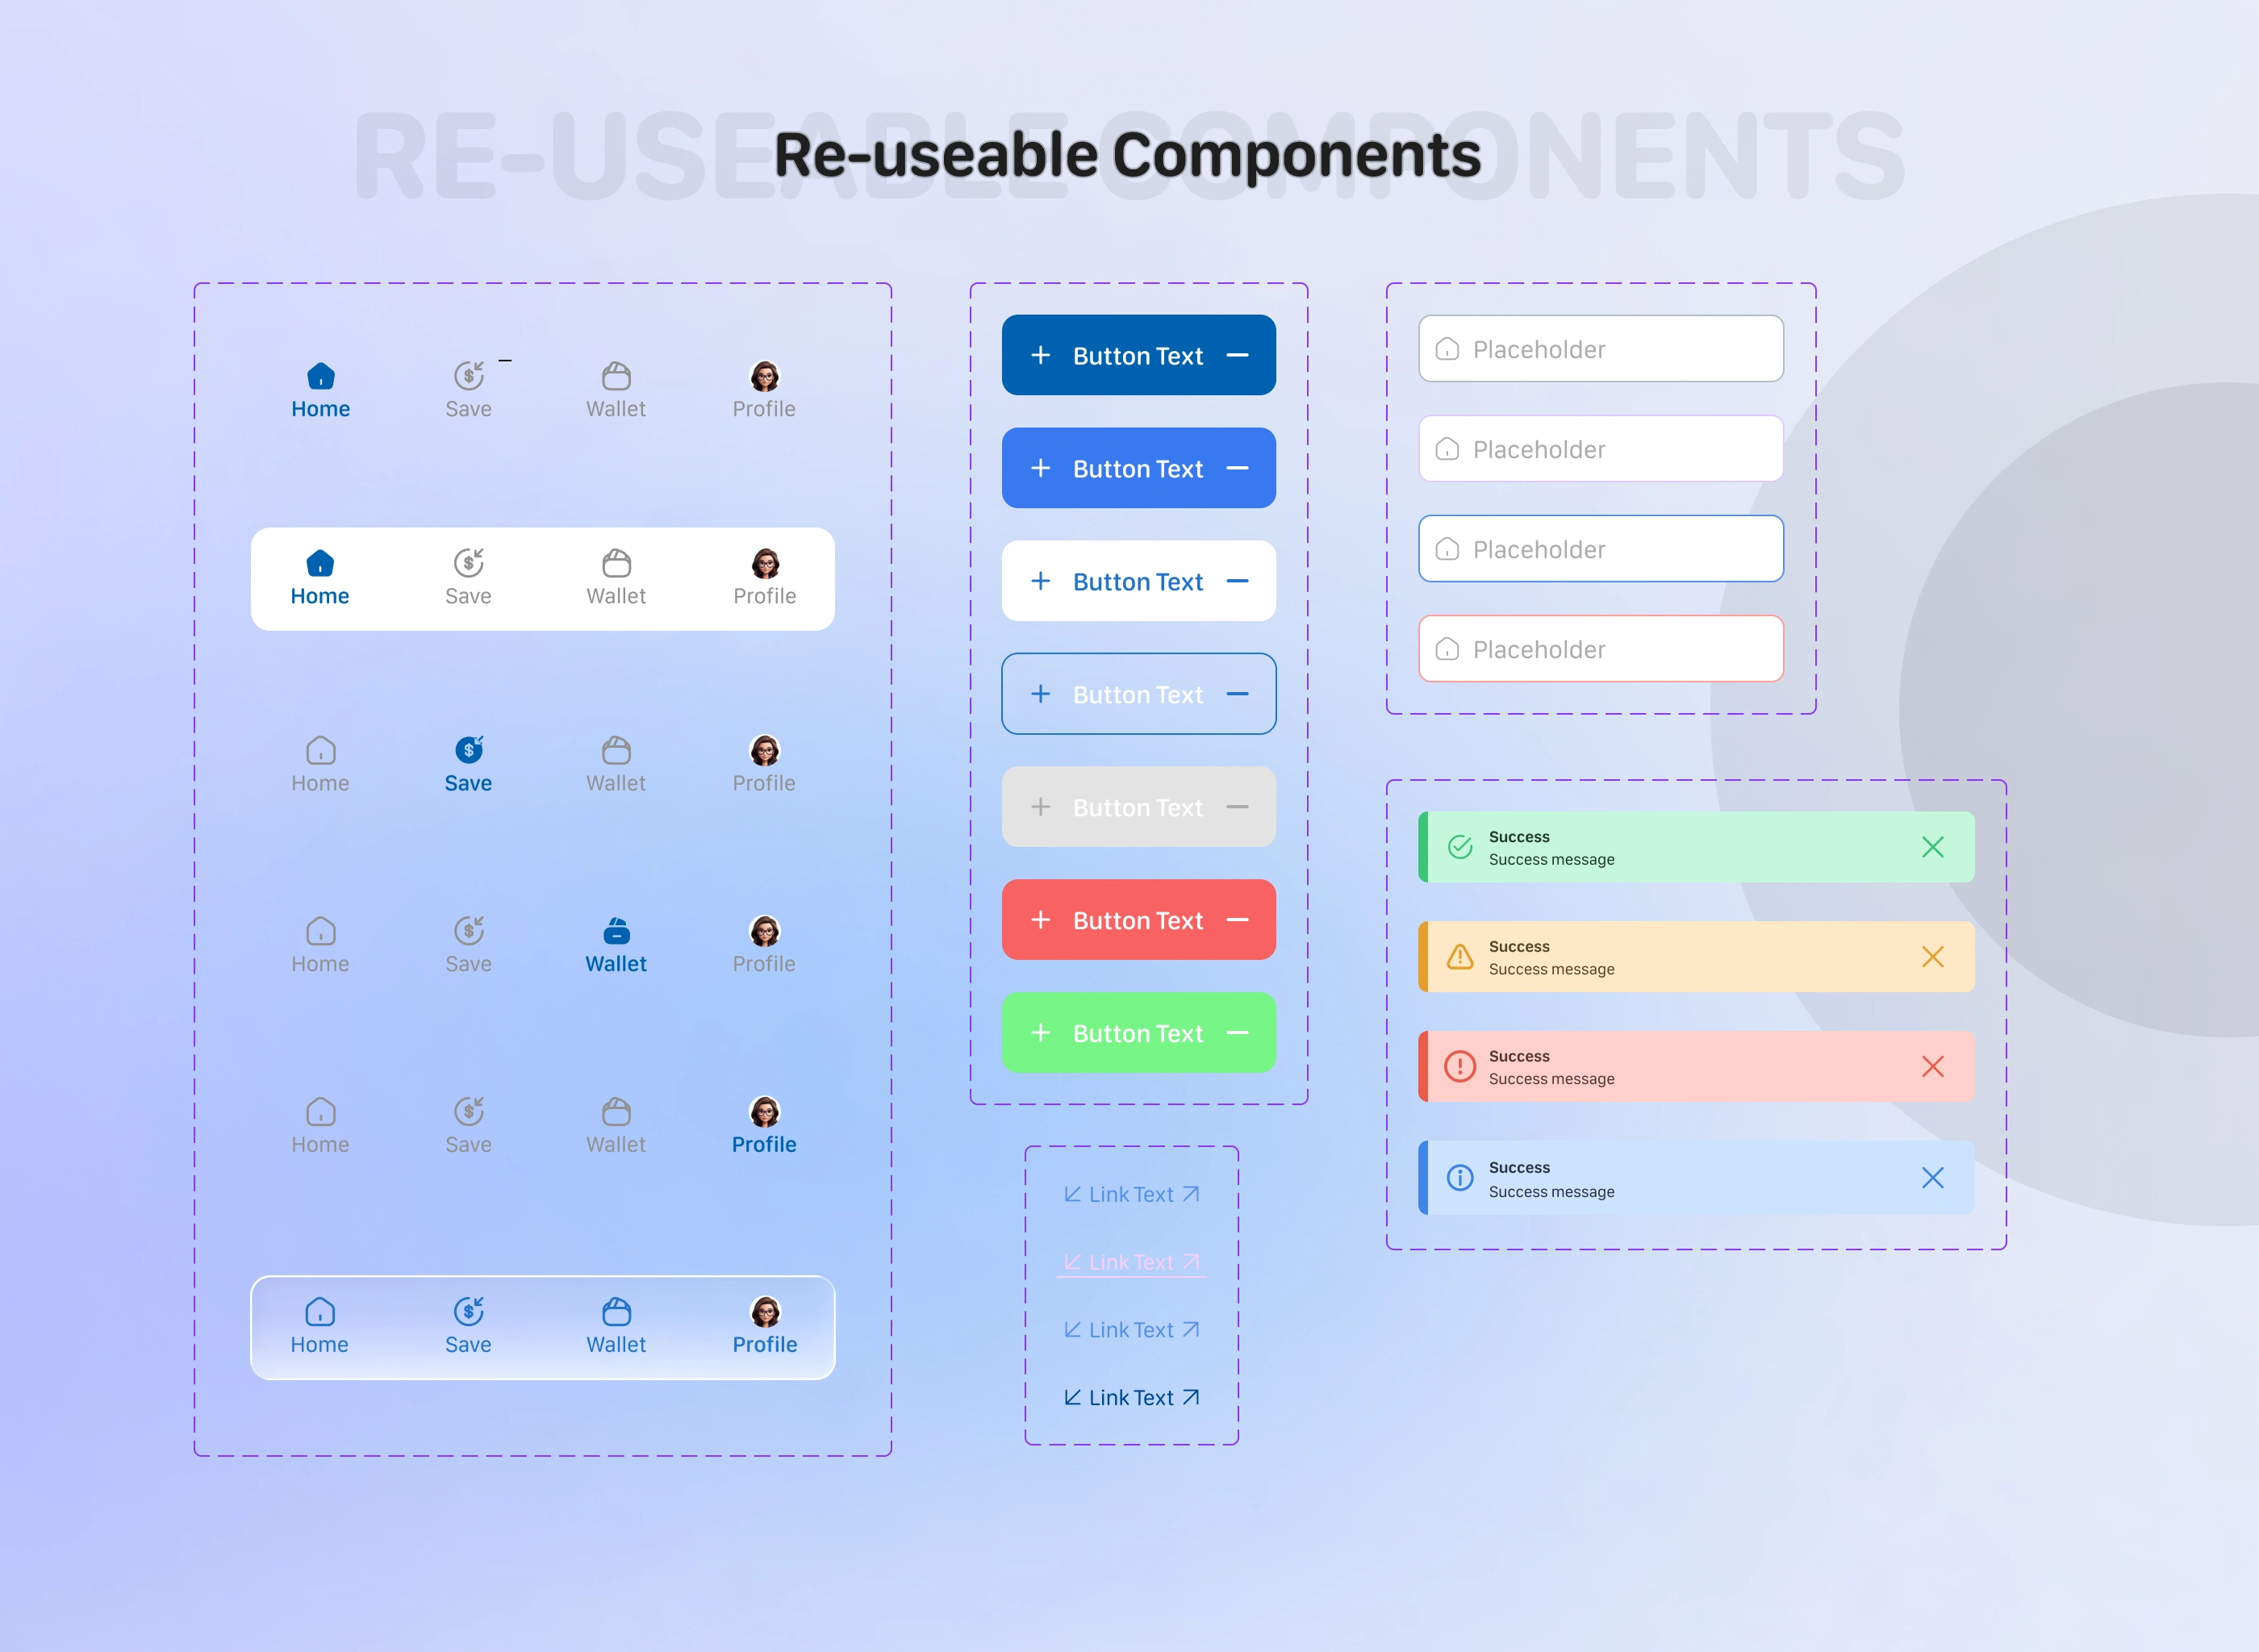This screenshot has height=1652, width=2259.
Task: Focus the blue-bordered Placeholder input field
Action: point(1600,549)
